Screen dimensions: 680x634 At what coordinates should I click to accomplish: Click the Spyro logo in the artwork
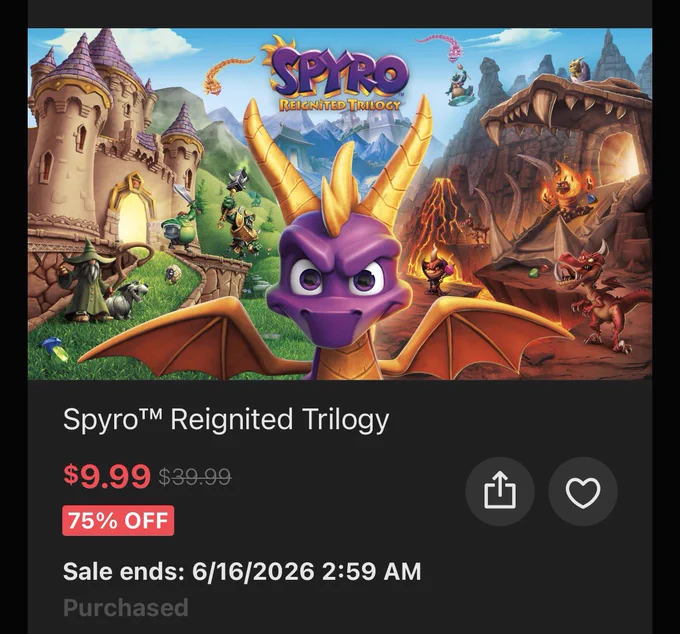click(x=339, y=74)
